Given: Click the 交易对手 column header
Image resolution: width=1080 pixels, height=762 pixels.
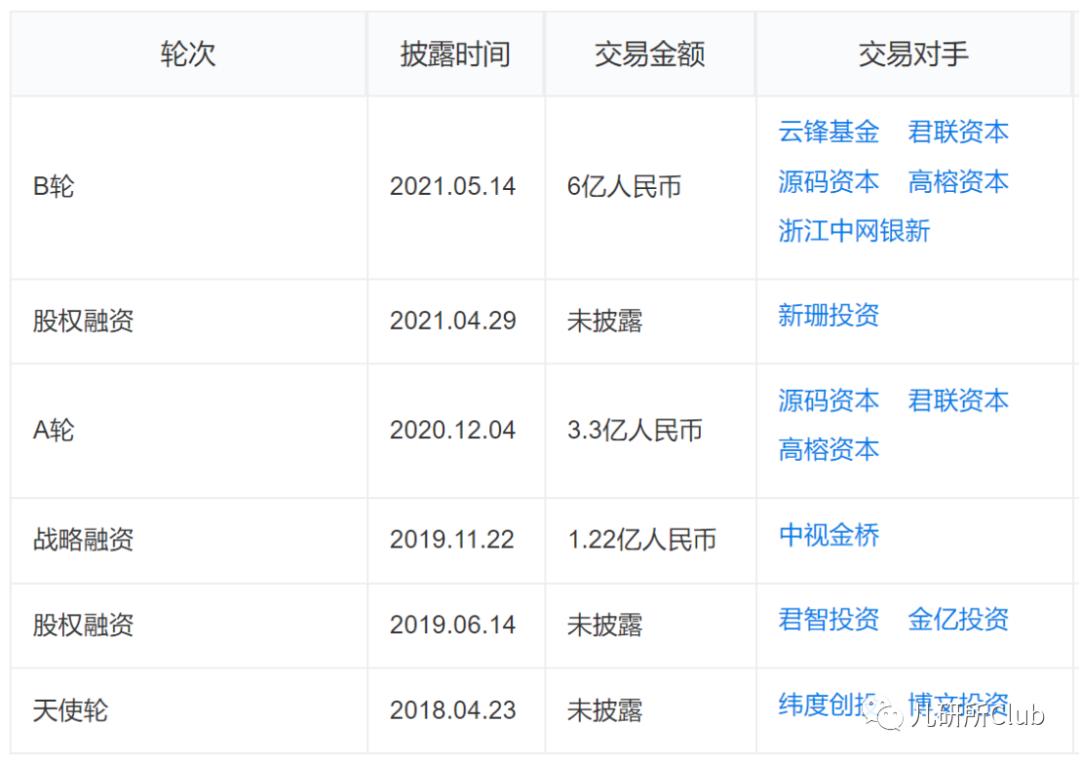Looking at the screenshot, I should [x=913, y=54].
